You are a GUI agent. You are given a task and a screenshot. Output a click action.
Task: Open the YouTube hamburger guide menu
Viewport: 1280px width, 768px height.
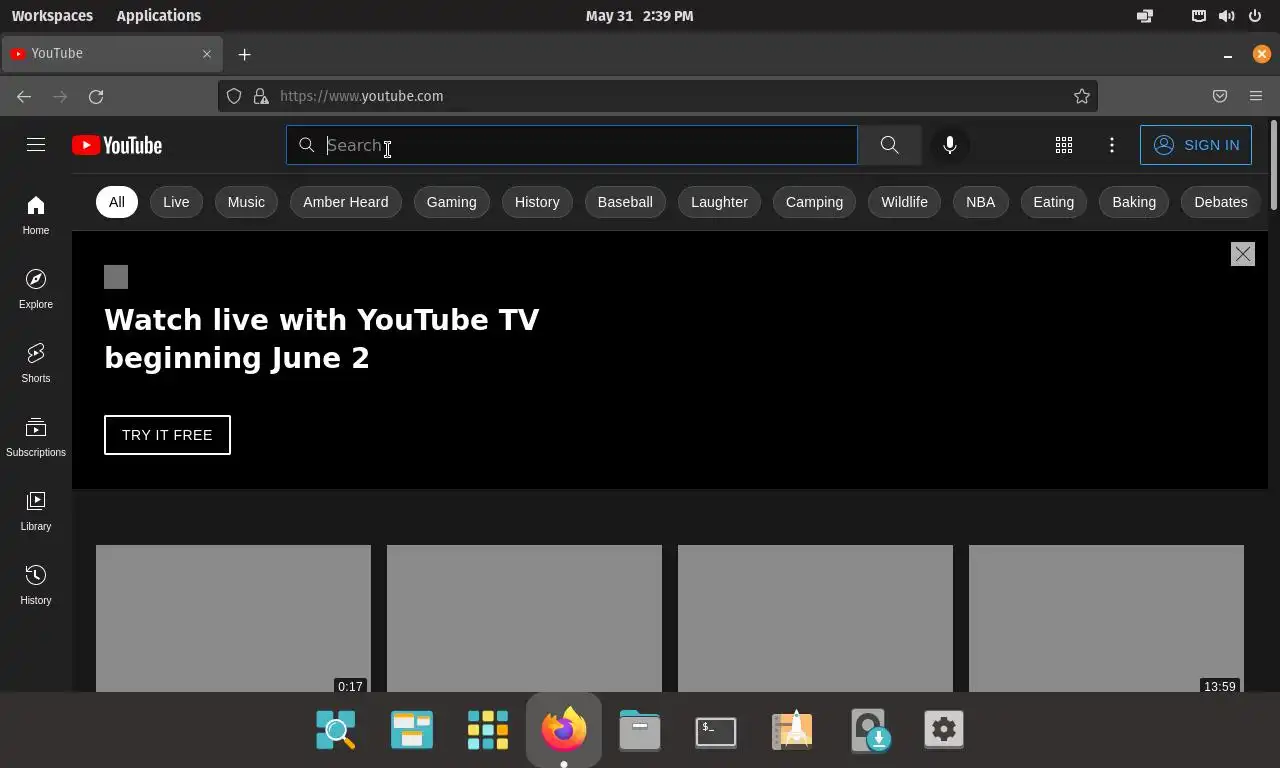(36, 145)
